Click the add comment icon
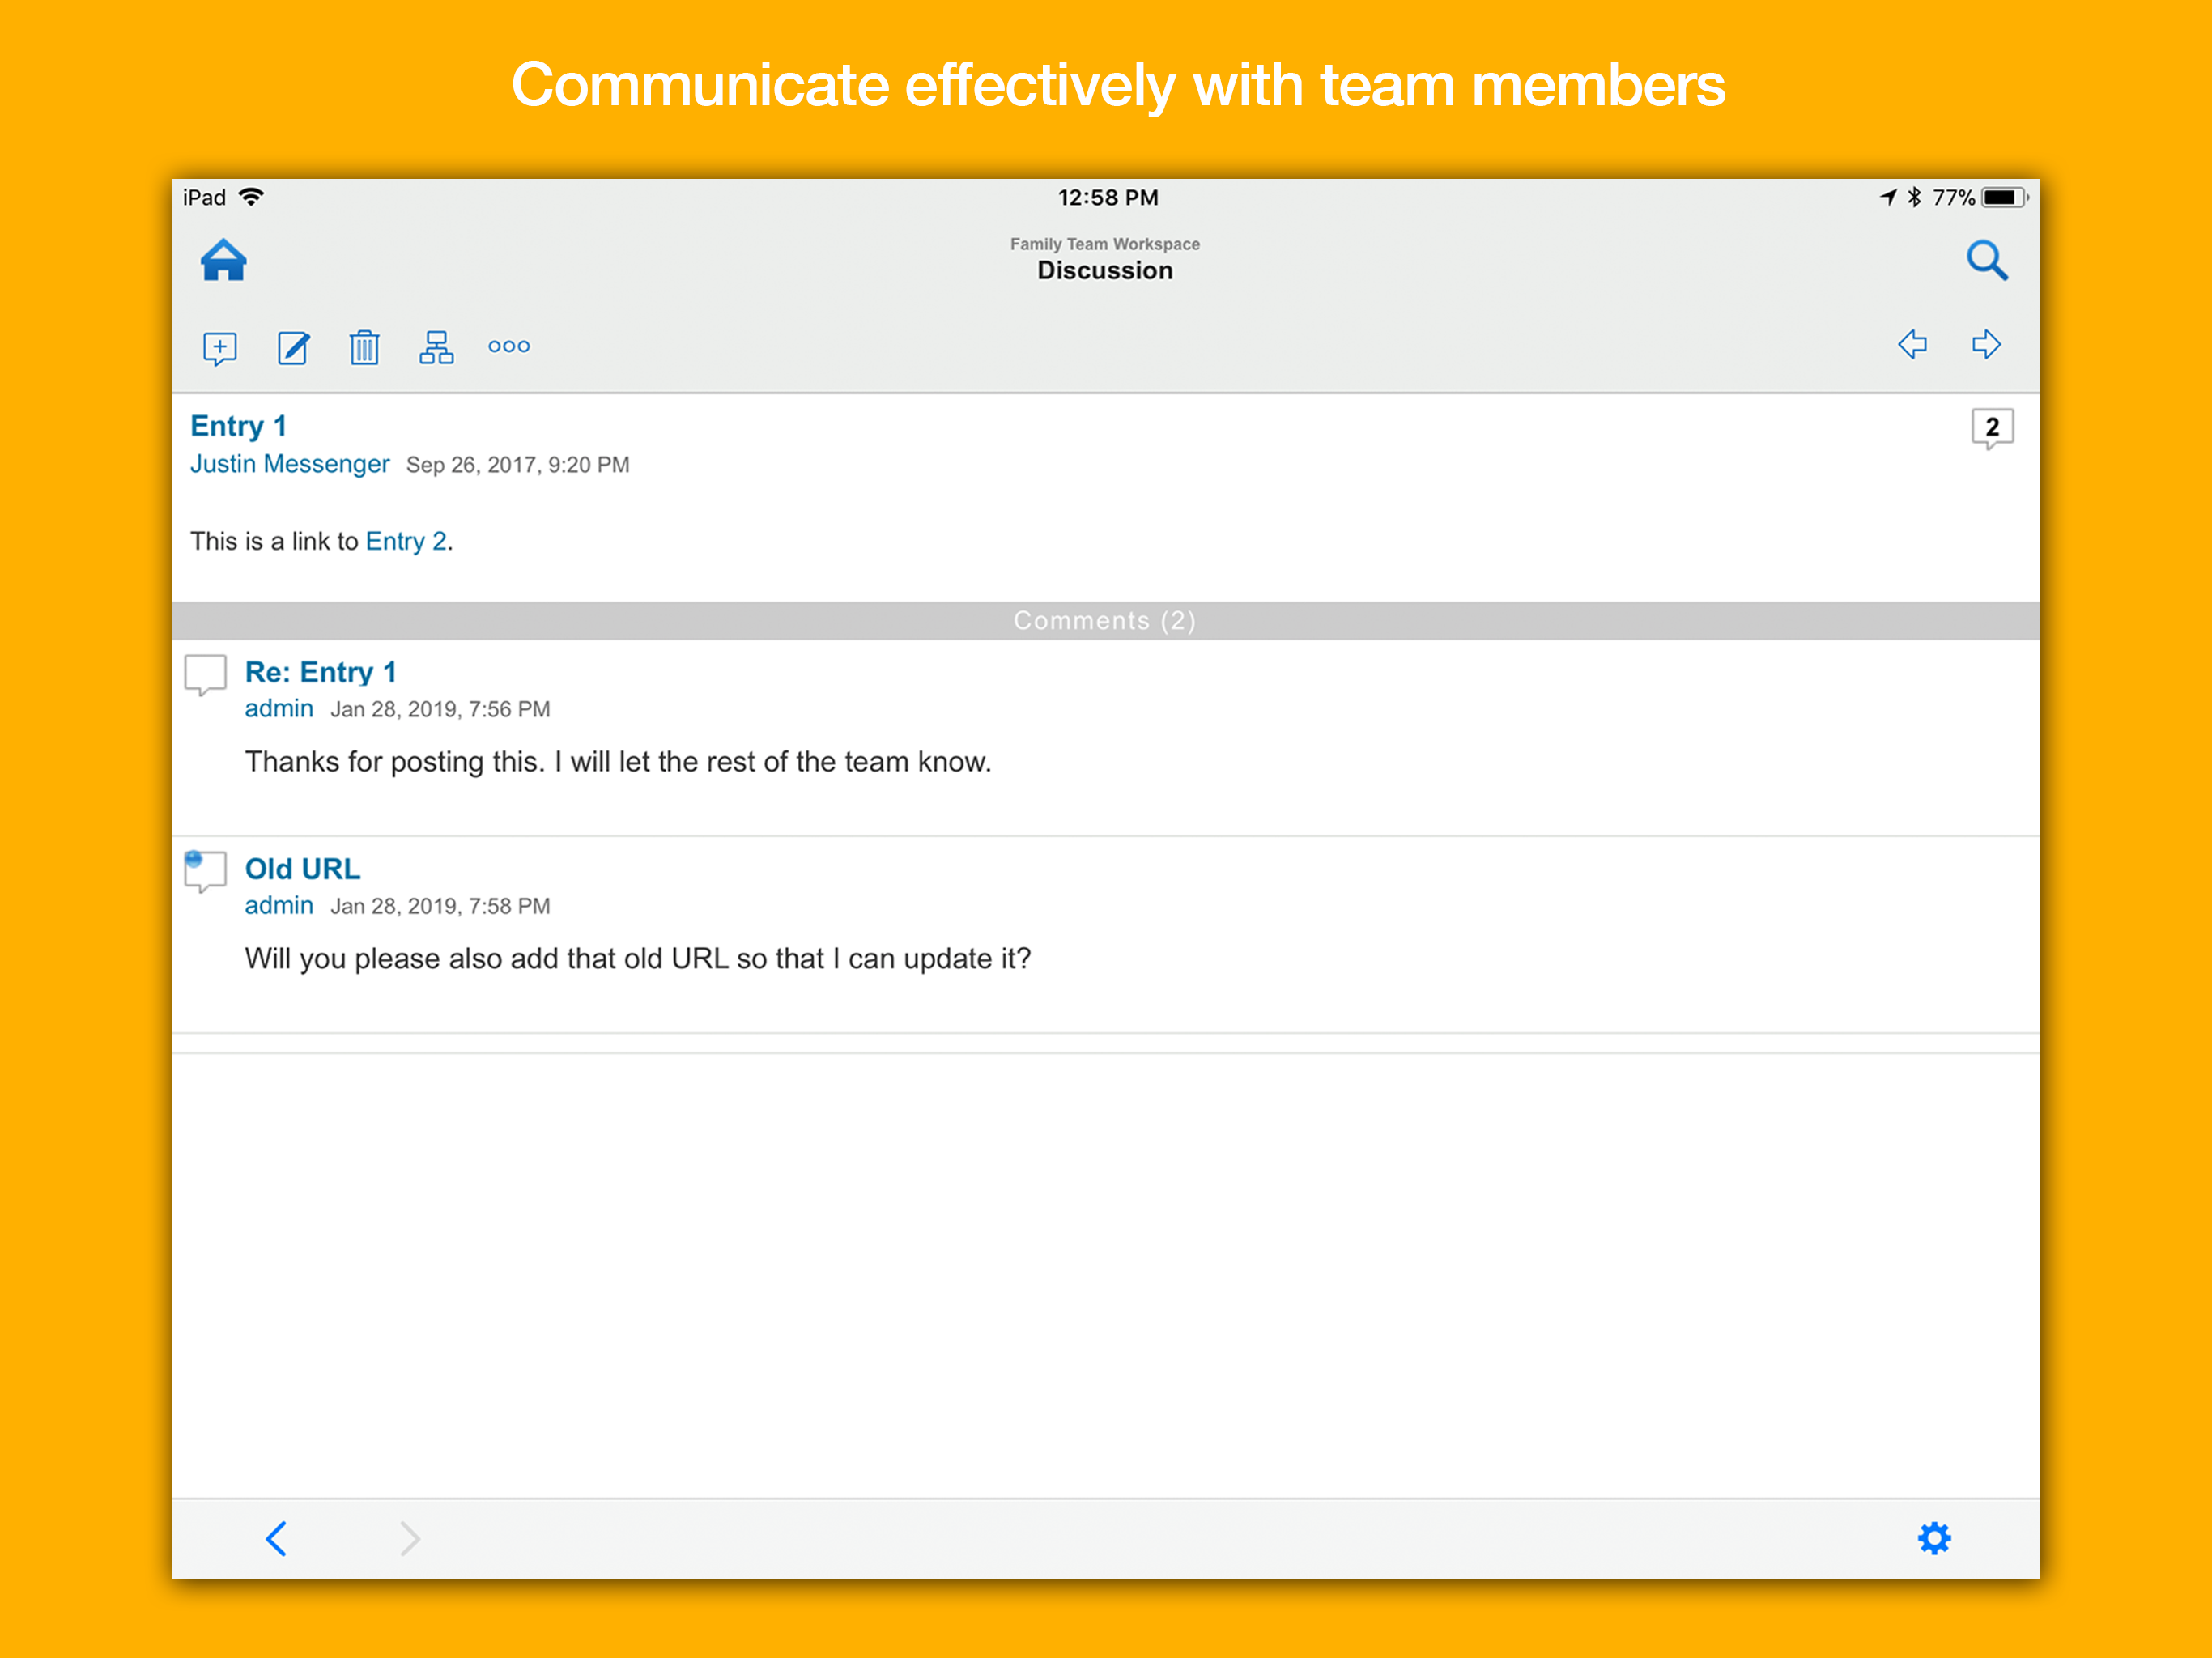This screenshot has width=2212, height=1658. (219, 348)
